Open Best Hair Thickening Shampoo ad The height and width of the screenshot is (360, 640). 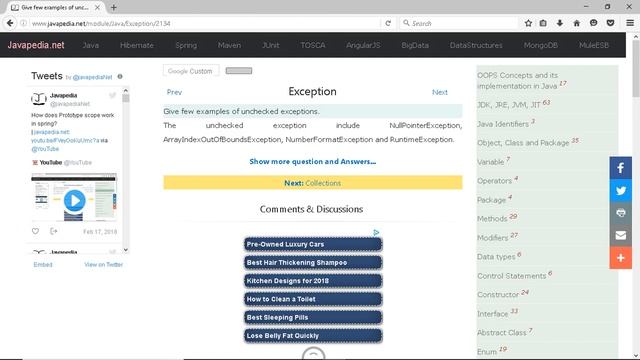pos(313,262)
